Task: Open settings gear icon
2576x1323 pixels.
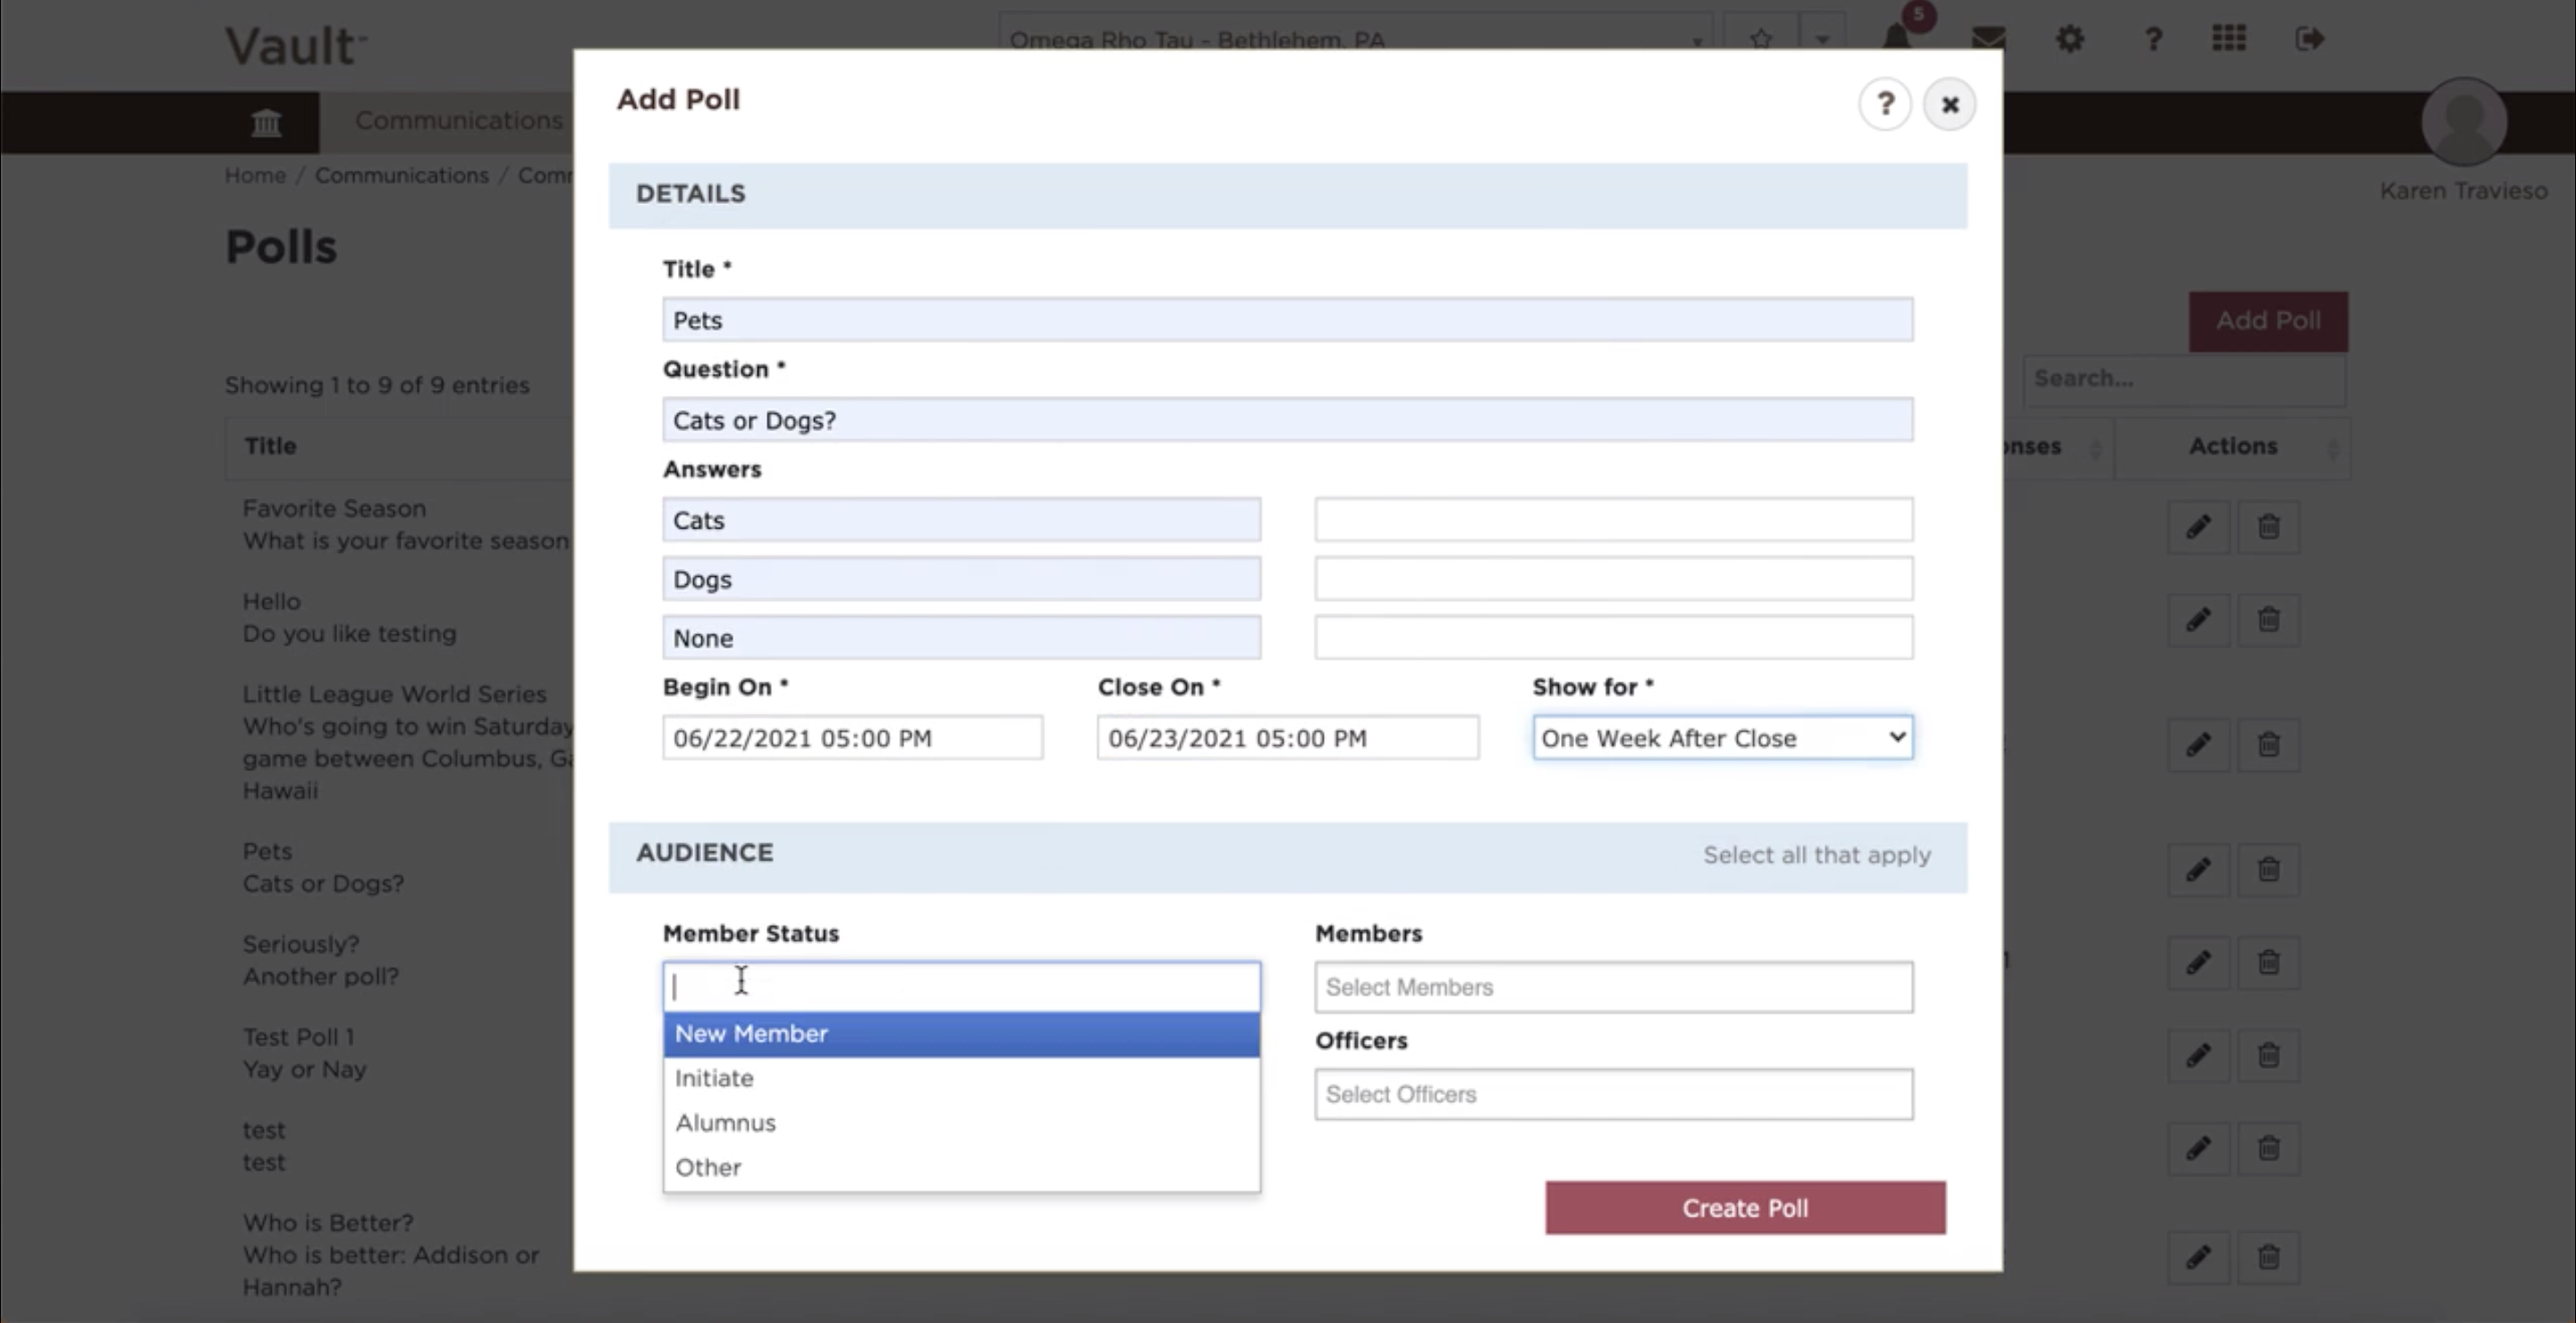Action: click(2070, 39)
